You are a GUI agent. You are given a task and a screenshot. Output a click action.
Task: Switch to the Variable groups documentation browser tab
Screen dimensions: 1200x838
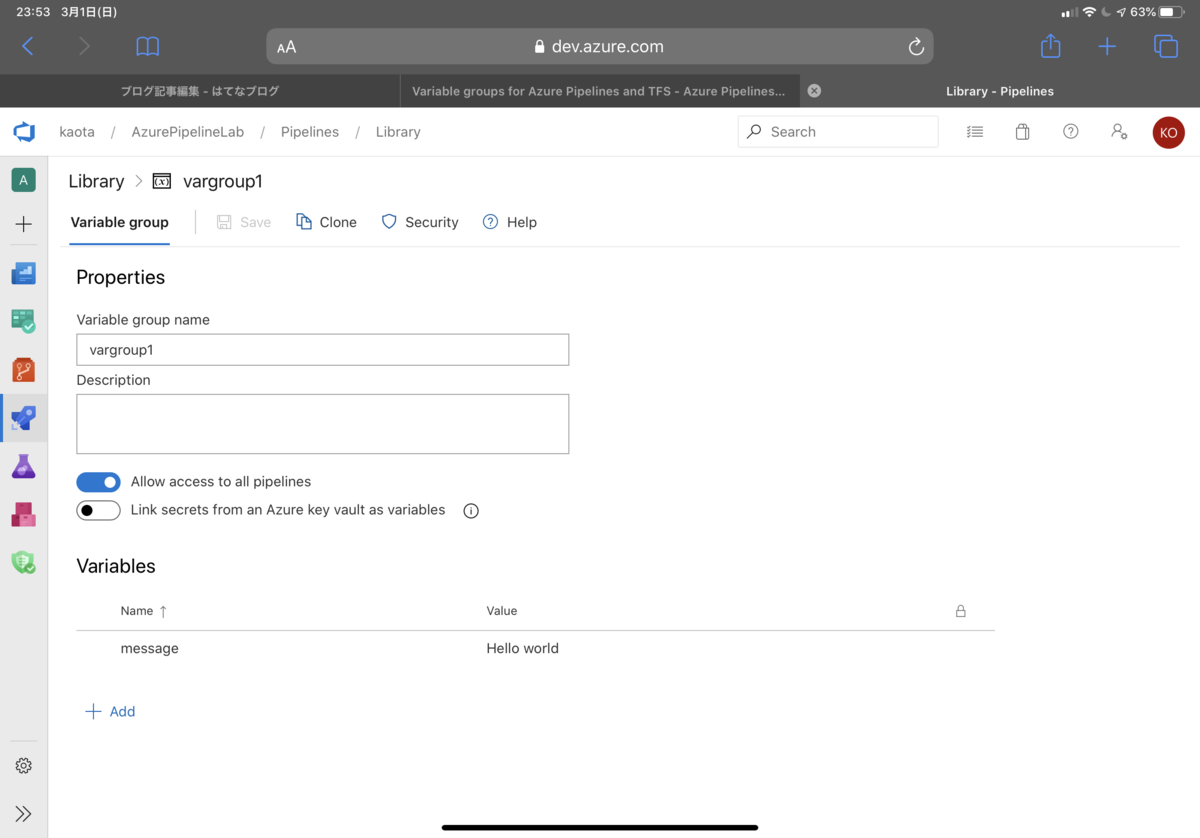coord(599,91)
